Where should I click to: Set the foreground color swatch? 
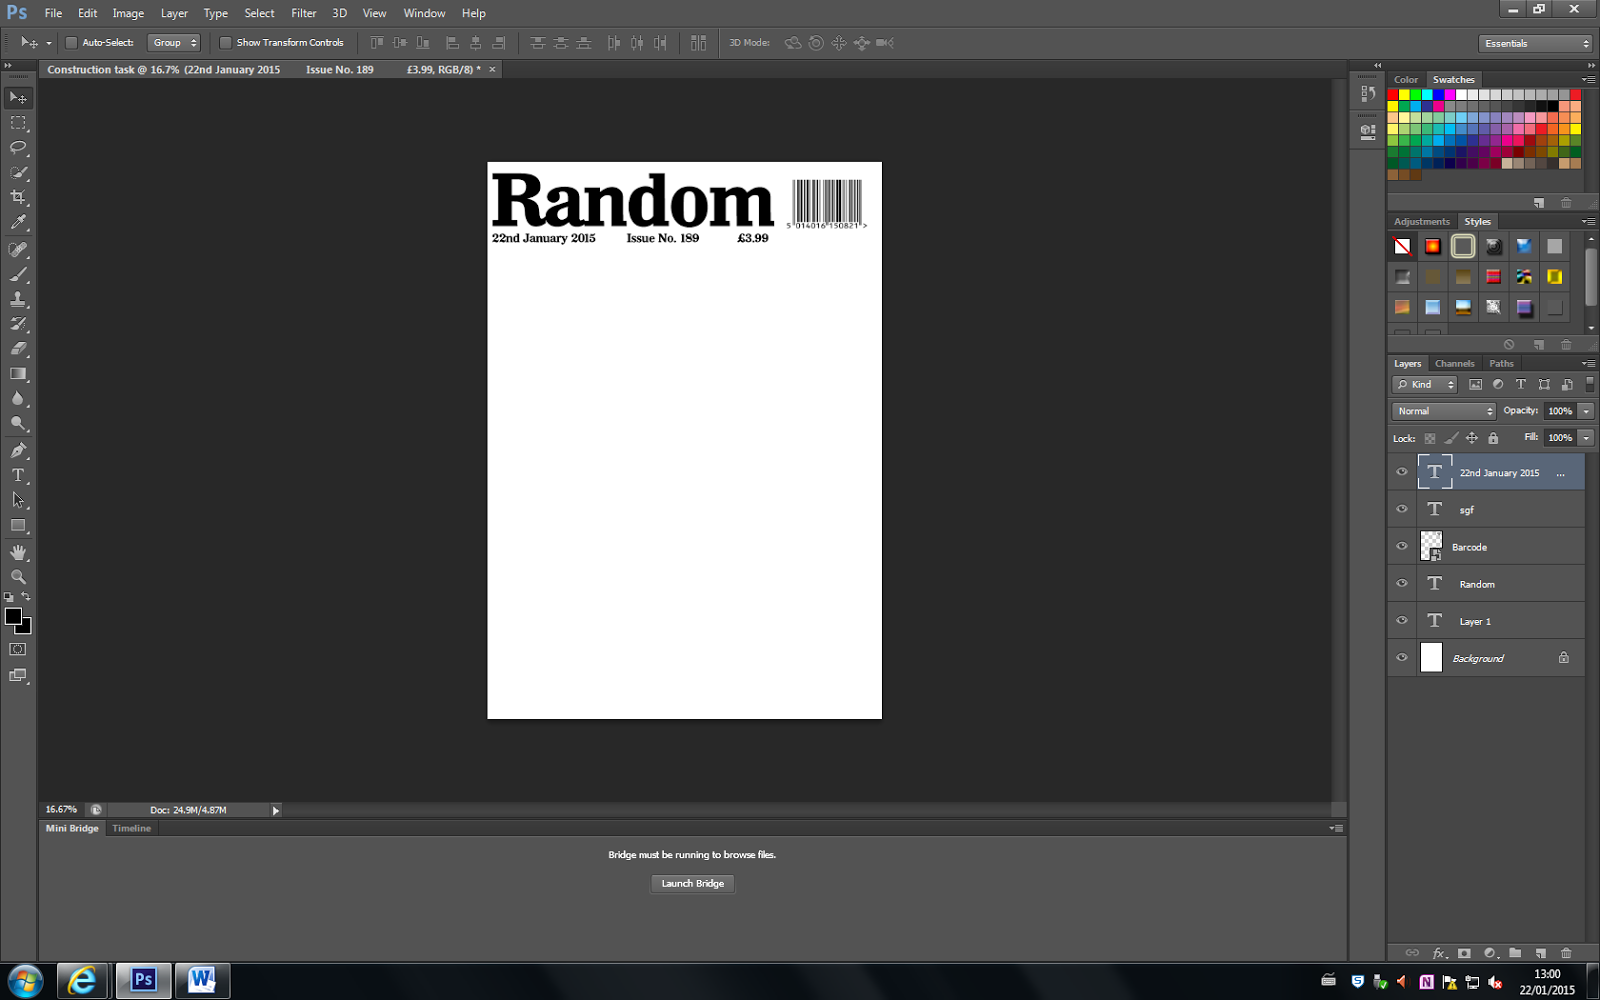point(13,617)
